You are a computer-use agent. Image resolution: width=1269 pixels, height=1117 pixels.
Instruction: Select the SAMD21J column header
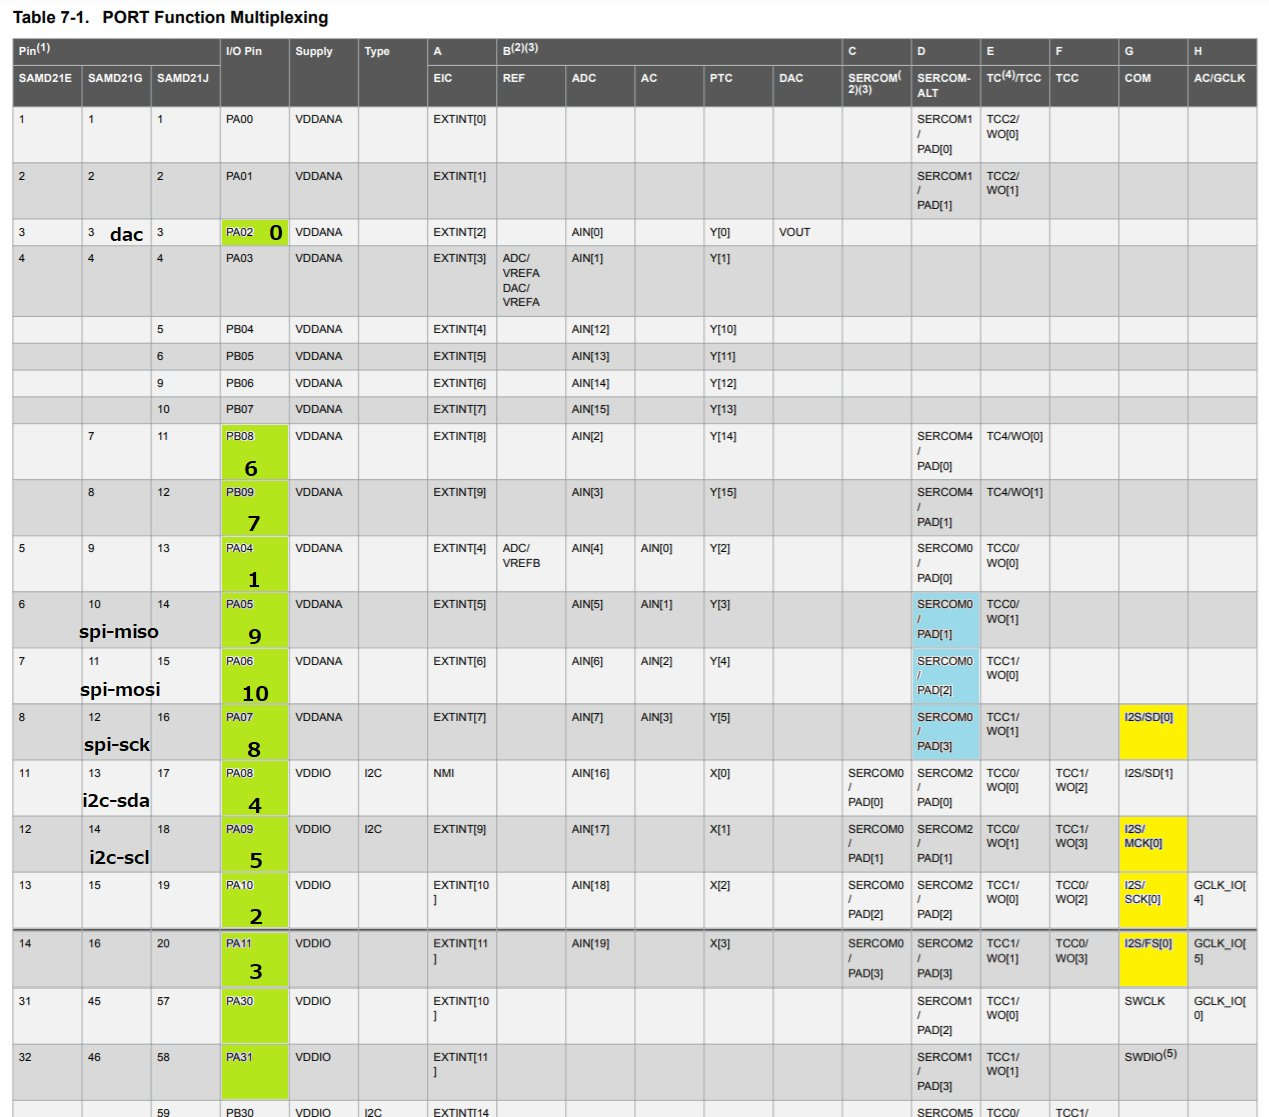click(x=185, y=85)
